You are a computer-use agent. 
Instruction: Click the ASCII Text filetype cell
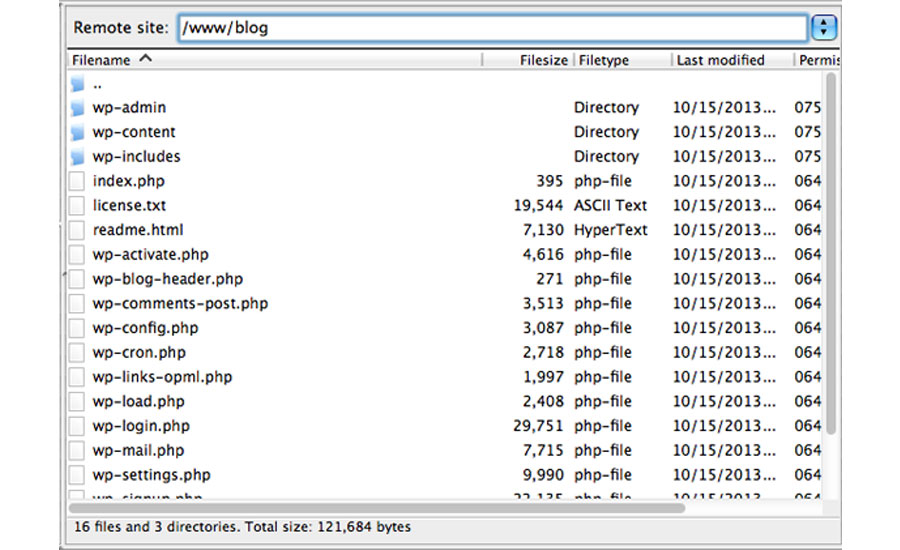click(611, 206)
